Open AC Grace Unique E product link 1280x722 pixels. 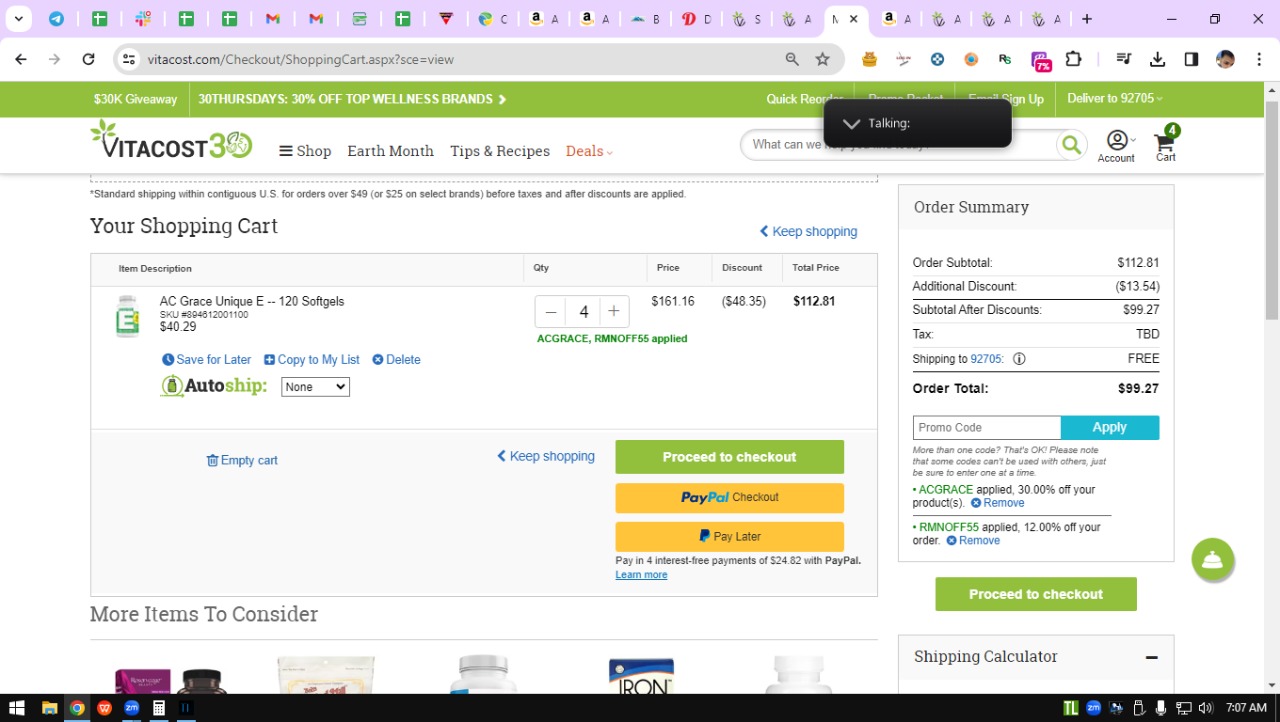coord(252,301)
